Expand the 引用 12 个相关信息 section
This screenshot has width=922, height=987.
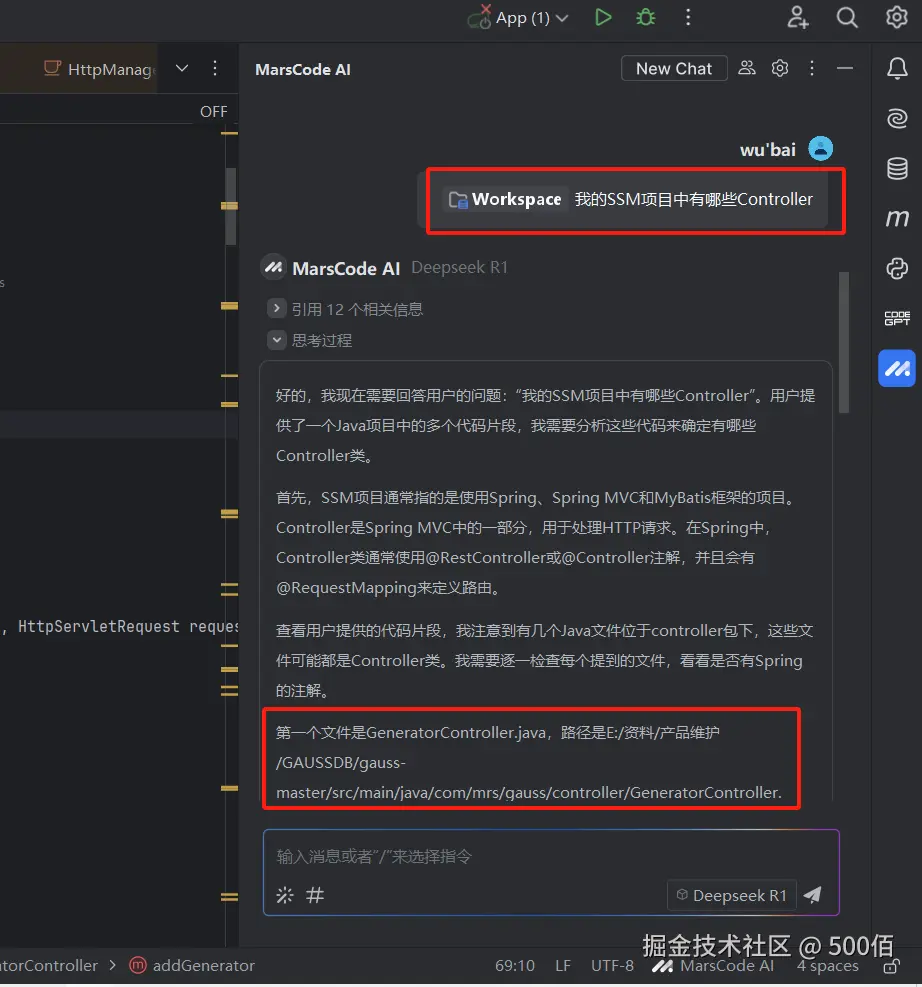pos(277,309)
